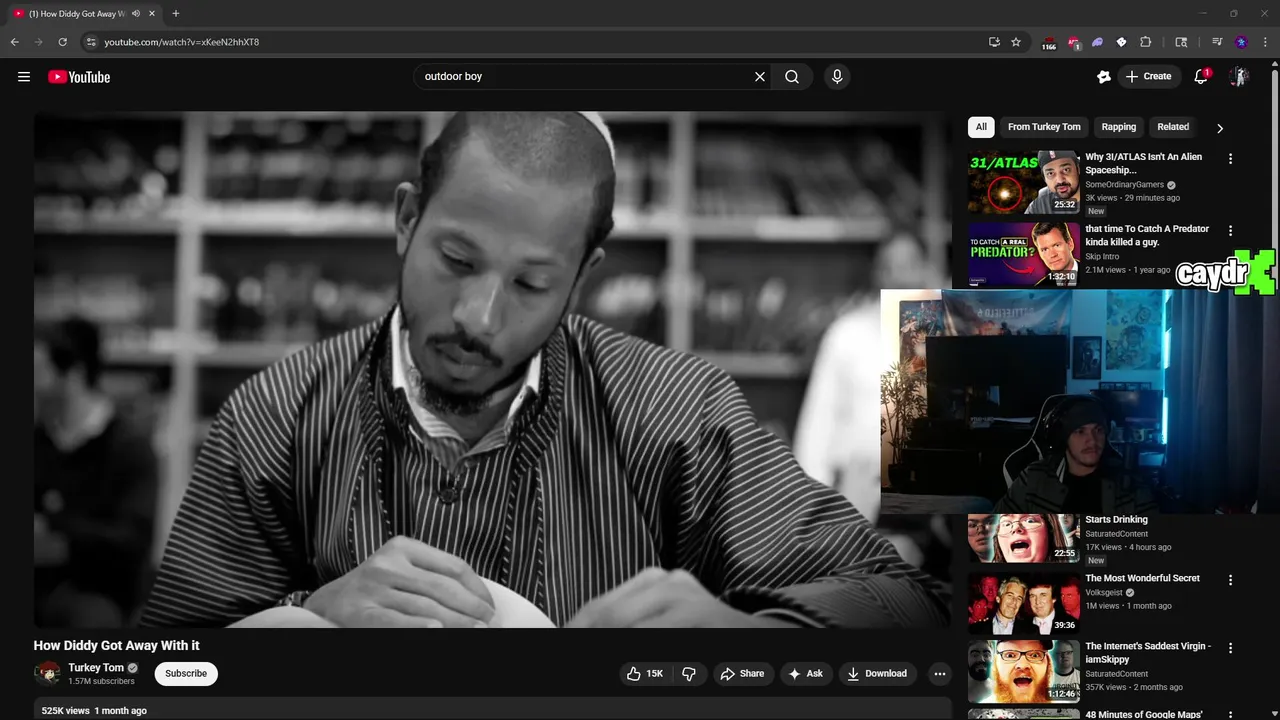Open Turkey Tom channel avatar
Screen dimensions: 1280x720
tap(47, 674)
